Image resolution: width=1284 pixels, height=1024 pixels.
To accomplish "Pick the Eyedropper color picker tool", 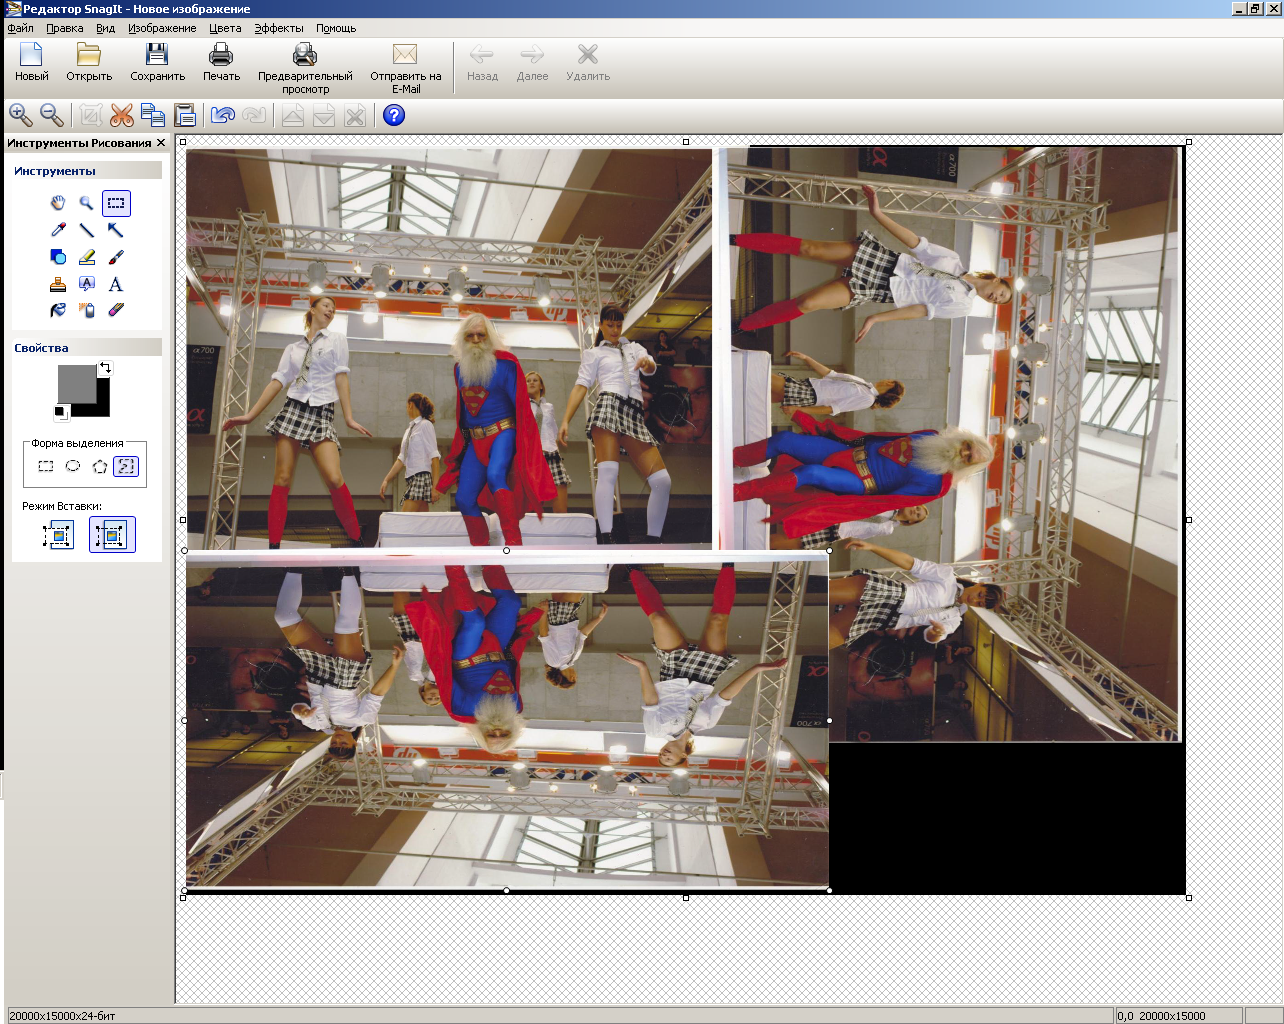I will pyautogui.click(x=58, y=230).
